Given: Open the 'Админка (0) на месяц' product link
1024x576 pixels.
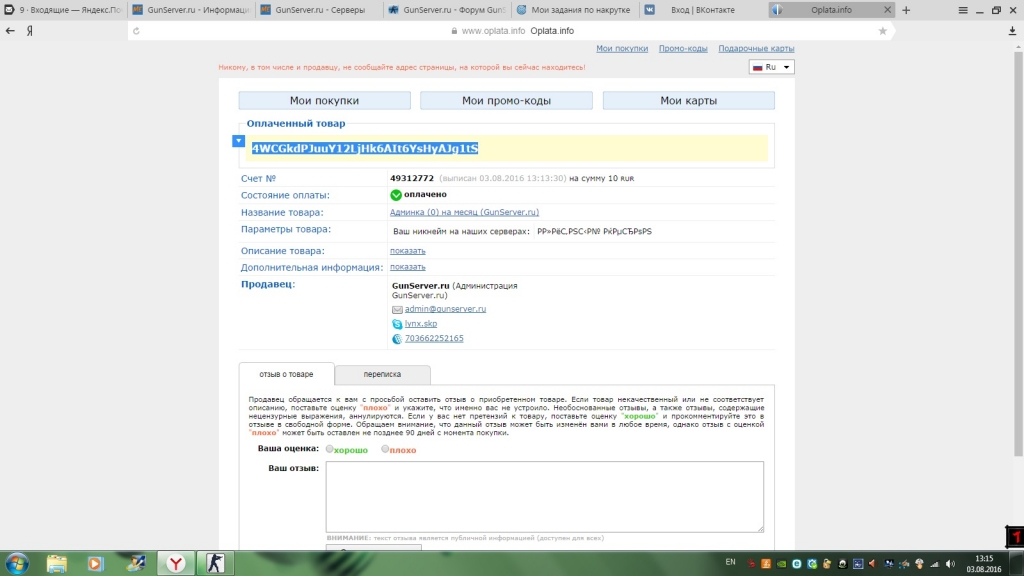Looking at the screenshot, I should click(x=464, y=212).
